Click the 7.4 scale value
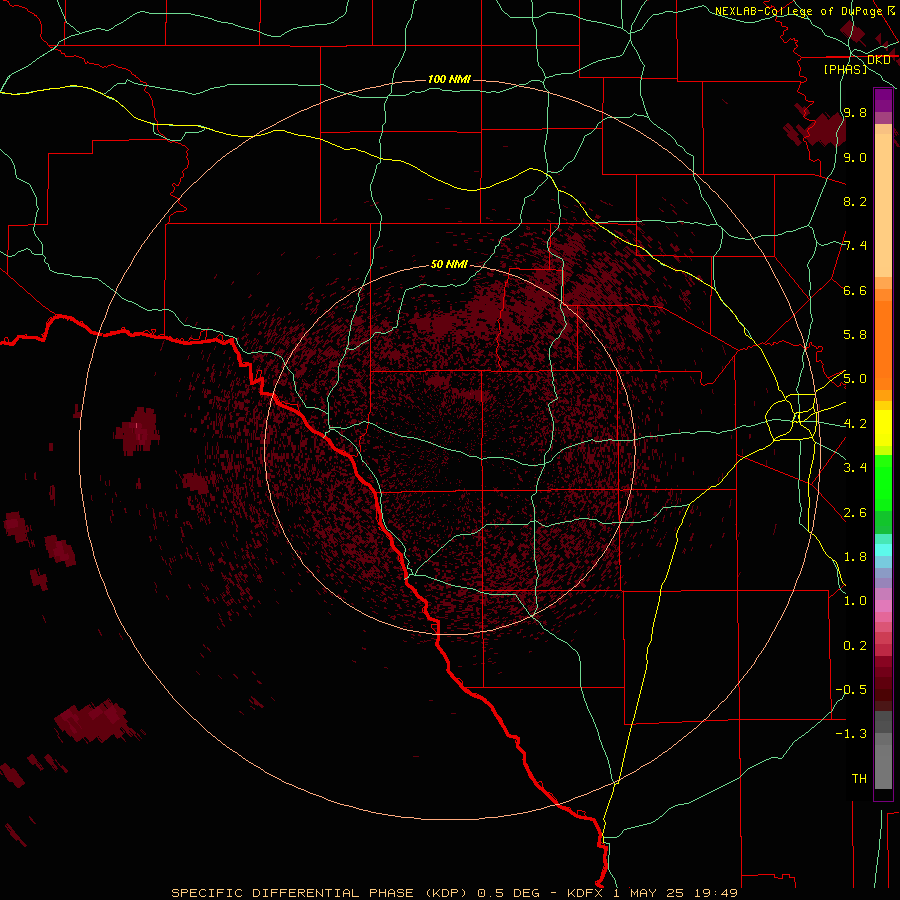900x900 pixels. [x=855, y=246]
